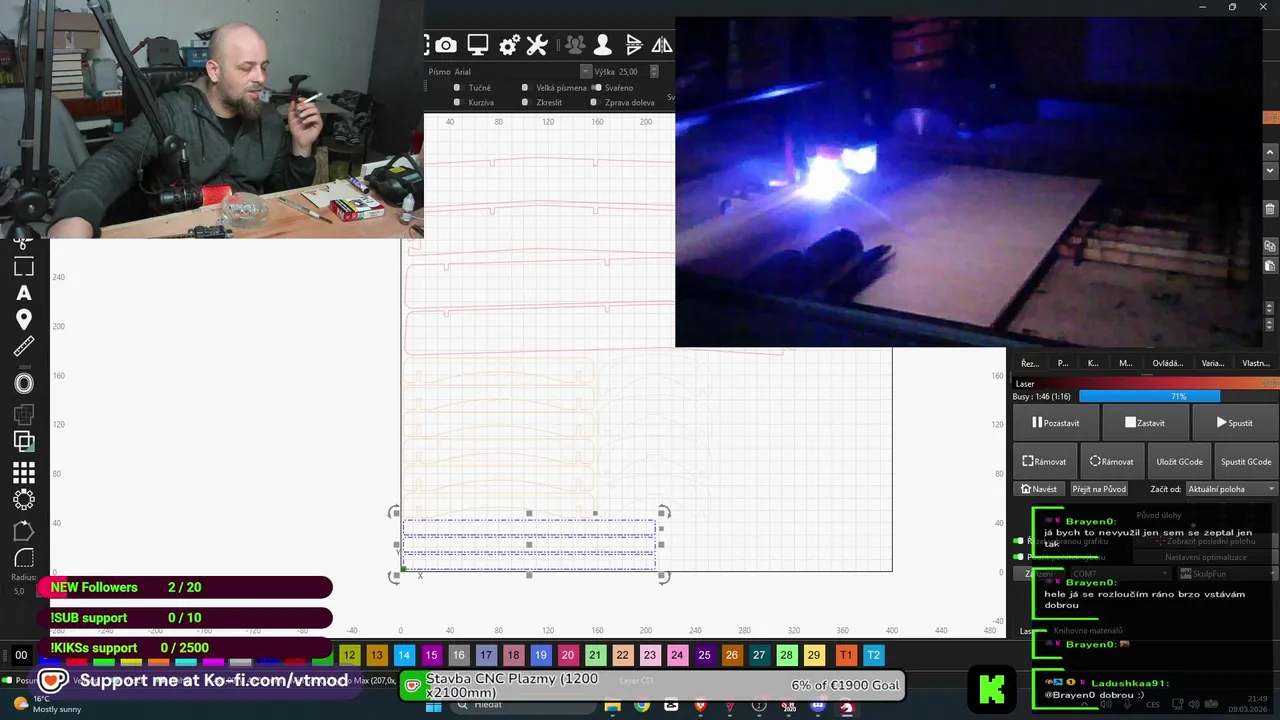The height and width of the screenshot is (720, 1280).
Task: Click Rámovat with circle frame icon
Action: coord(1112,461)
